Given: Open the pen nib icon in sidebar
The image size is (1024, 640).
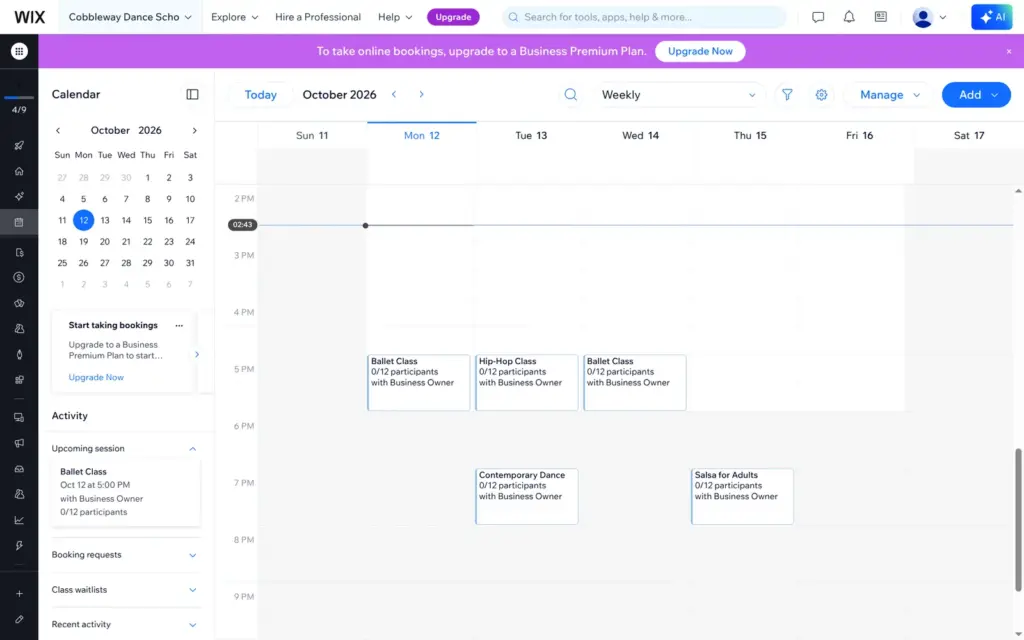Looking at the screenshot, I should tap(19, 355).
